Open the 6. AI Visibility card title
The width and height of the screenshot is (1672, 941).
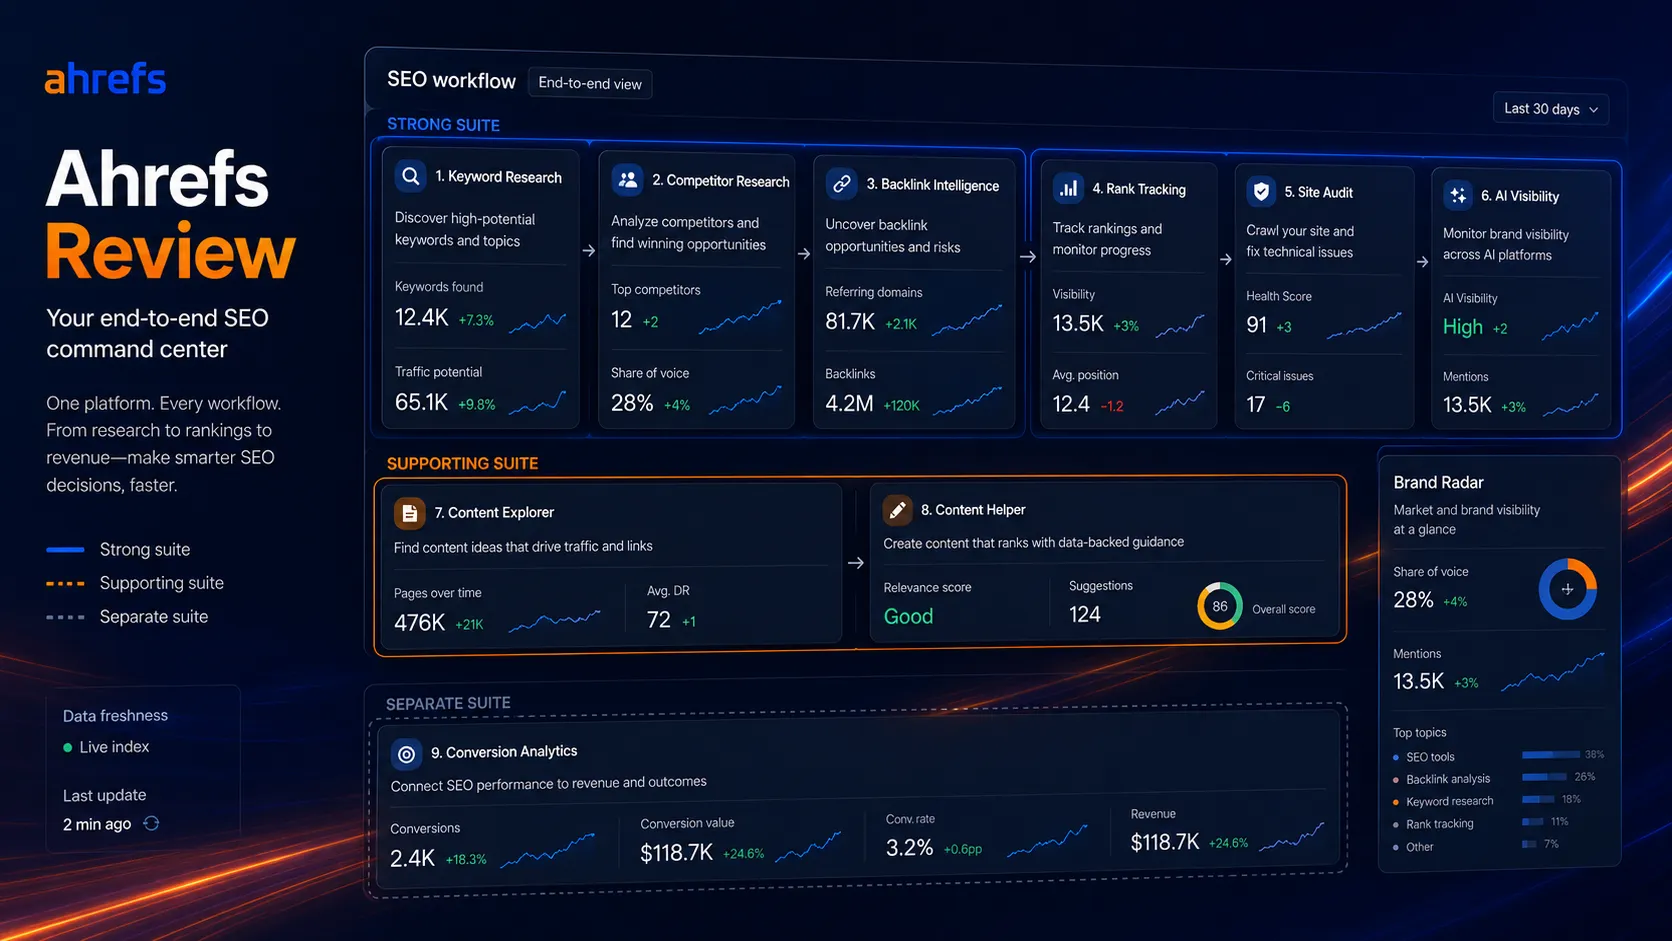(1520, 196)
